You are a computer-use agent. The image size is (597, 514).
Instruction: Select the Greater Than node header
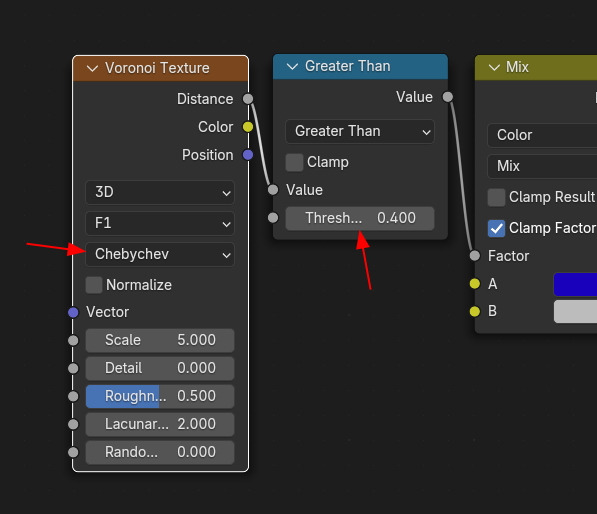tap(360, 67)
